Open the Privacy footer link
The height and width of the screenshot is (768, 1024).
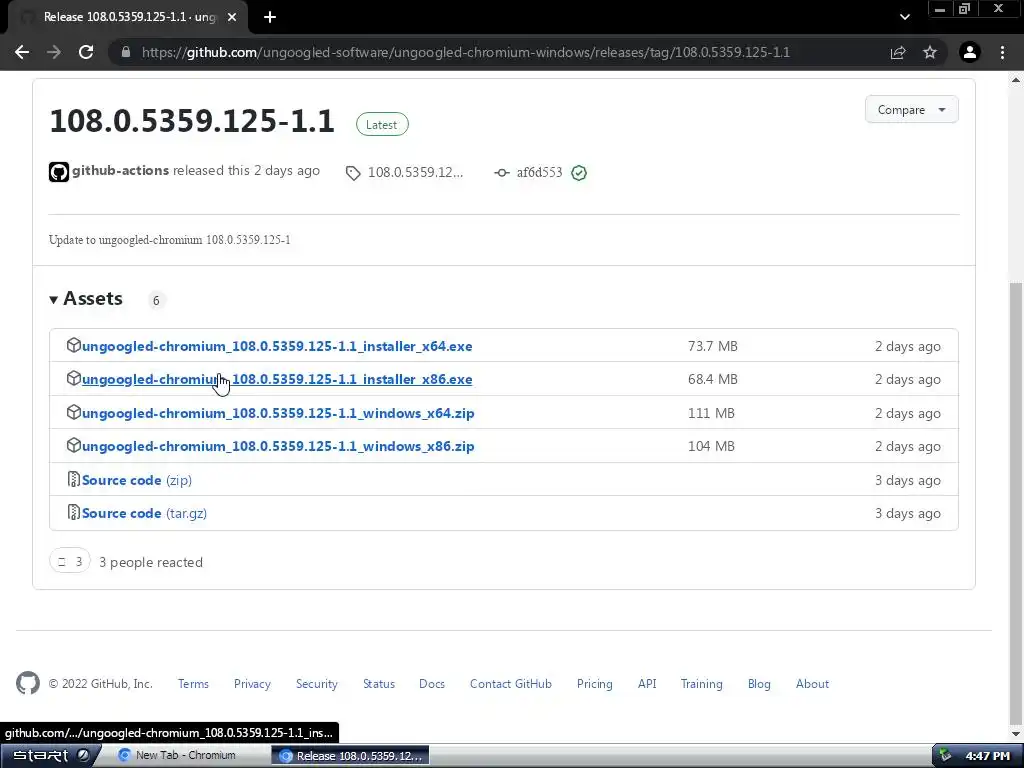252,684
